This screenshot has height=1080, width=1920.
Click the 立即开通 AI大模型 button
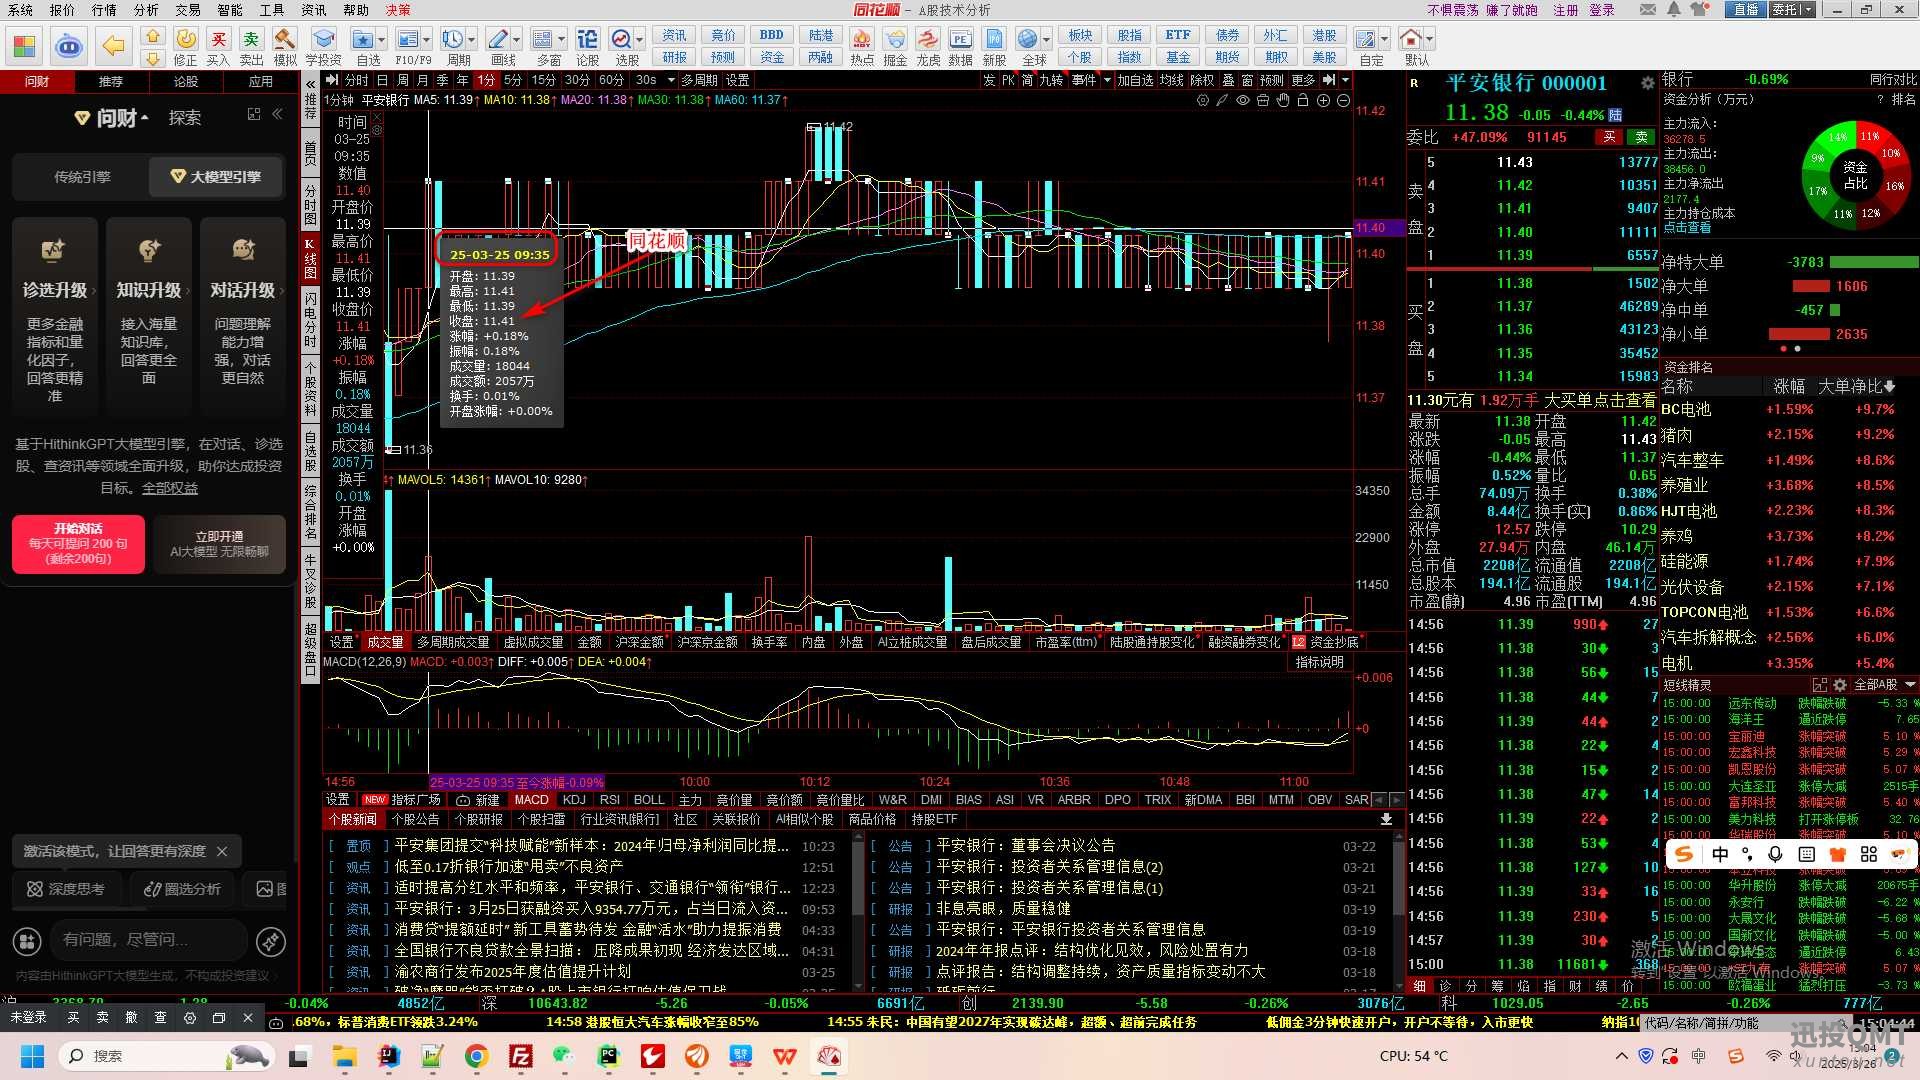219,543
